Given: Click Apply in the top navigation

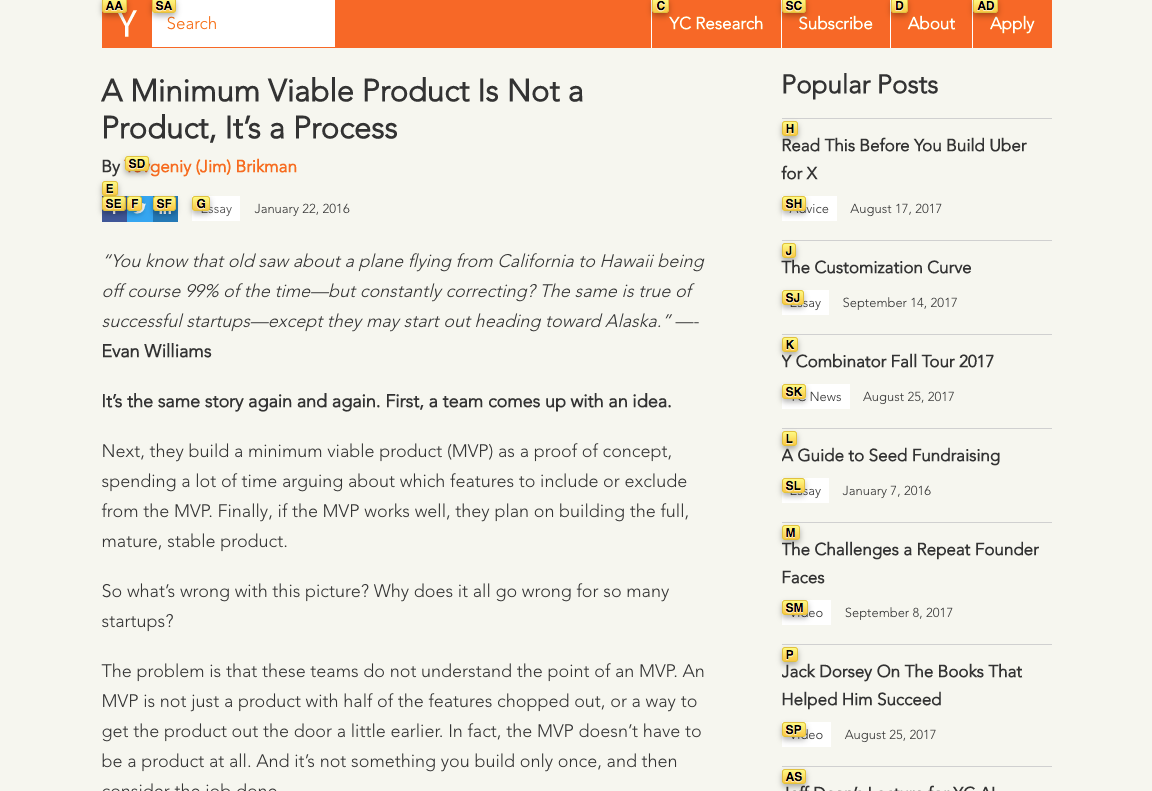Looking at the screenshot, I should tap(1011, 24).
